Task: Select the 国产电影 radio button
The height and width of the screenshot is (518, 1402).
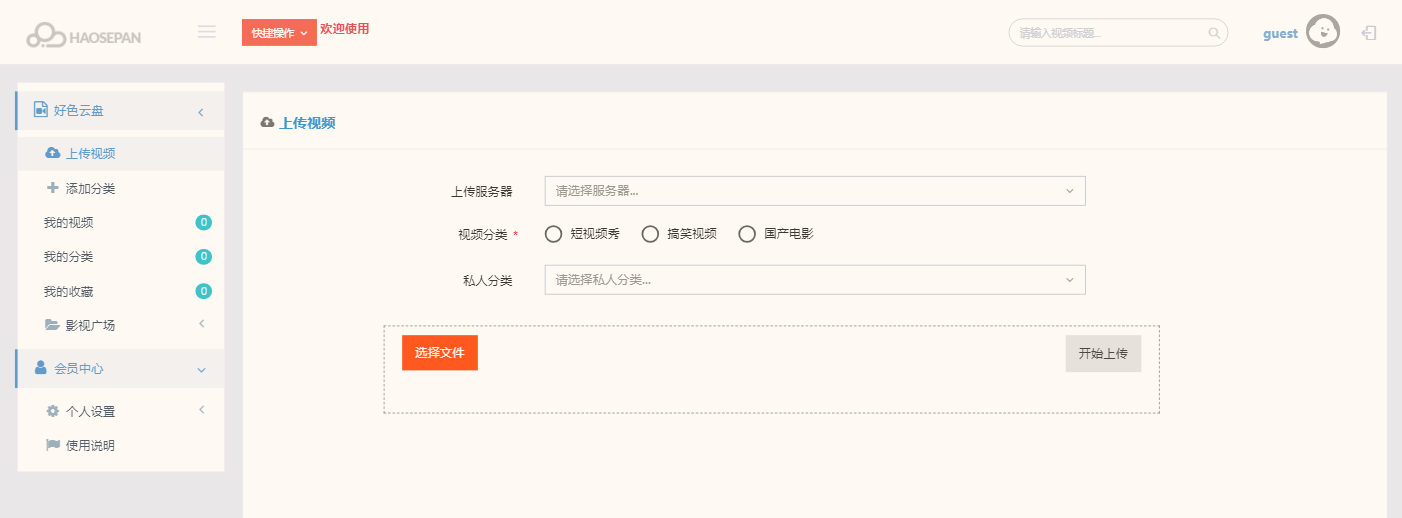Action: tap(747, 234)
